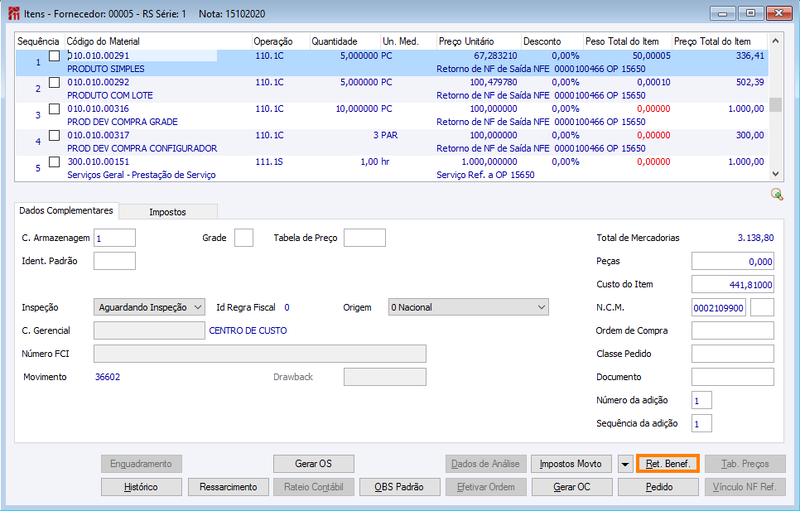Select the PRODUTO SIMPLES description text
Viewport: 800px width, 511px height.
click(106, 69)
